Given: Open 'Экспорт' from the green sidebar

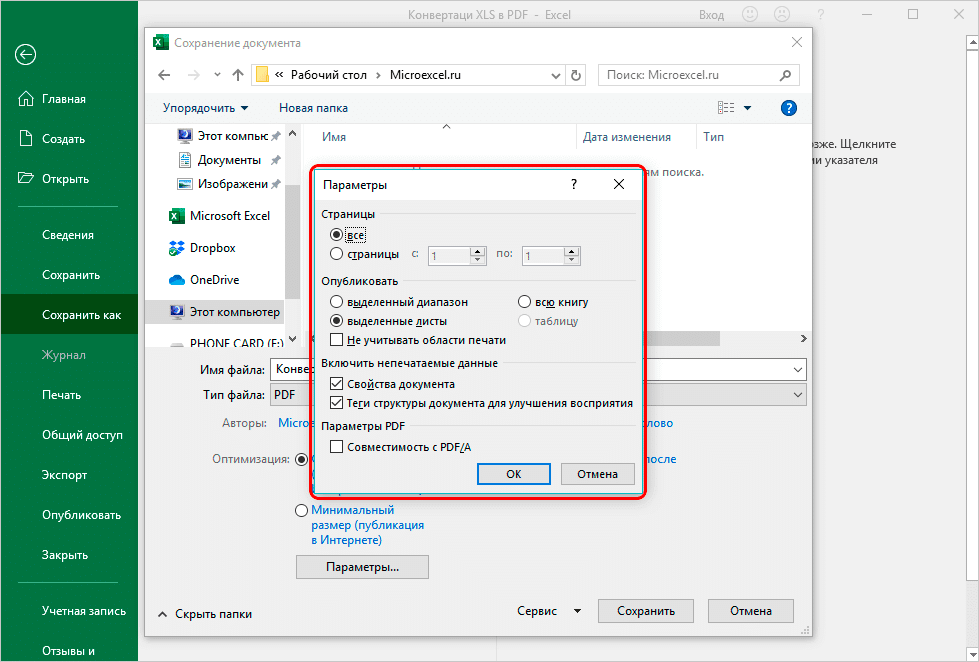Looking at the screenshot, I should 65,474.
